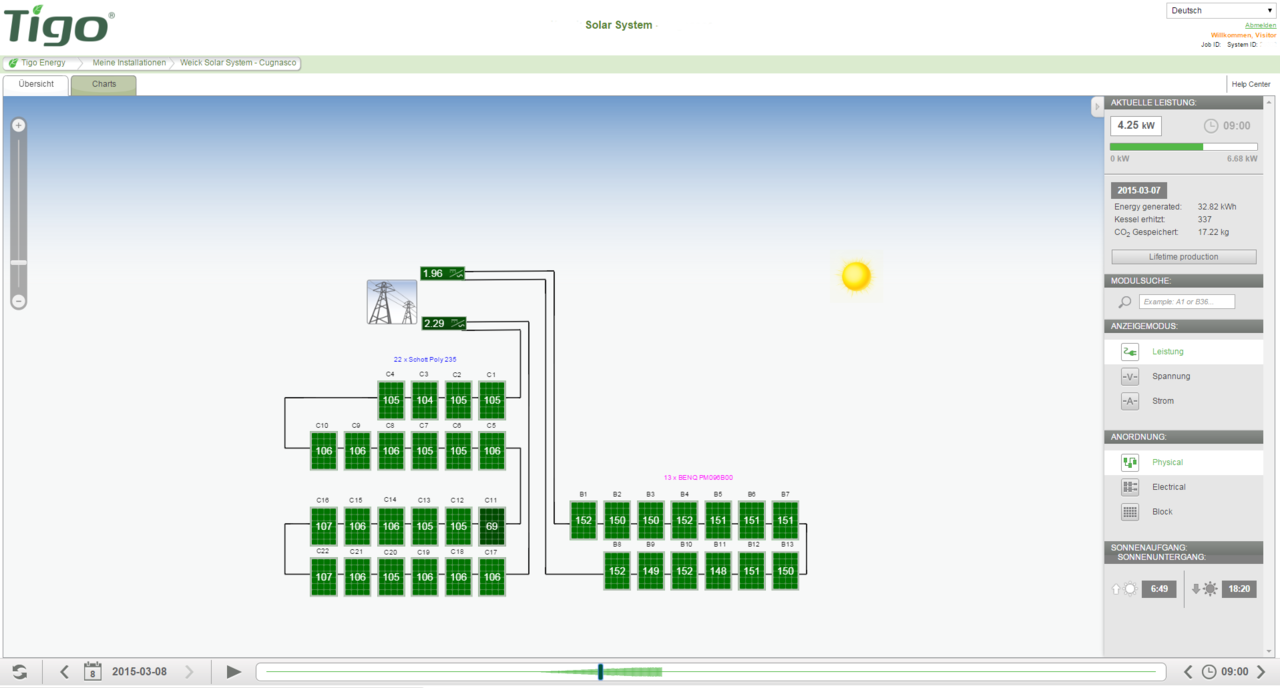Select Spannung display mode
1280x688 pixels.
pyautogui.click(x=1170, y=377)
